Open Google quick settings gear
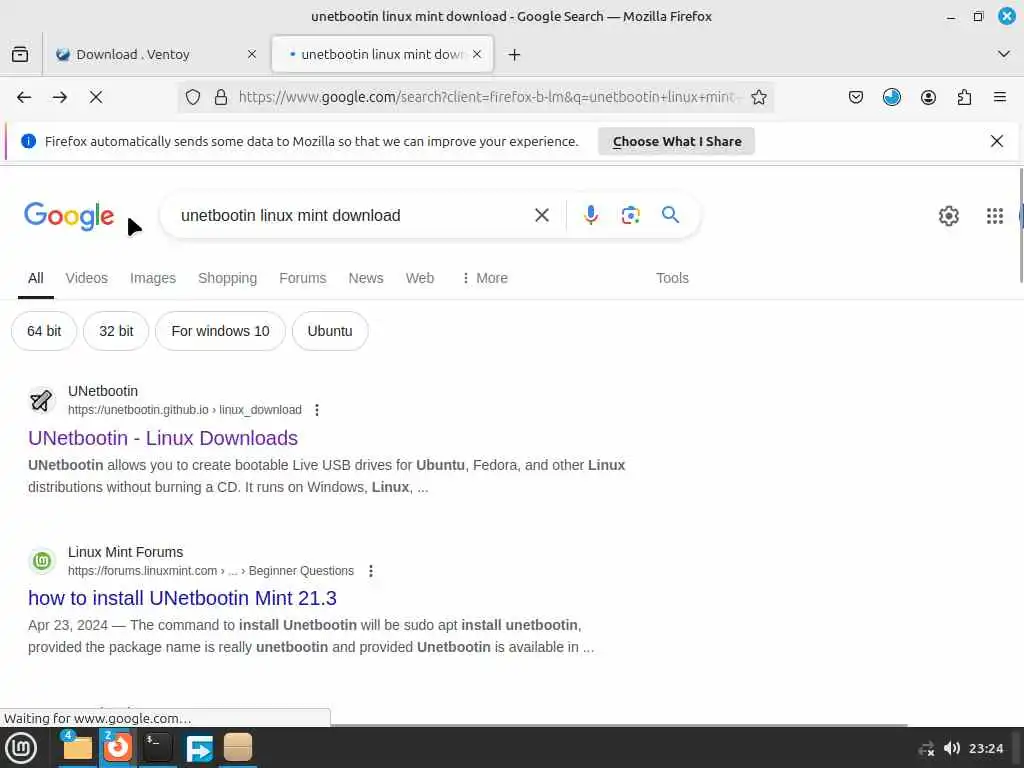Viewport: 1024px width, 768px height. coord(949,216)
